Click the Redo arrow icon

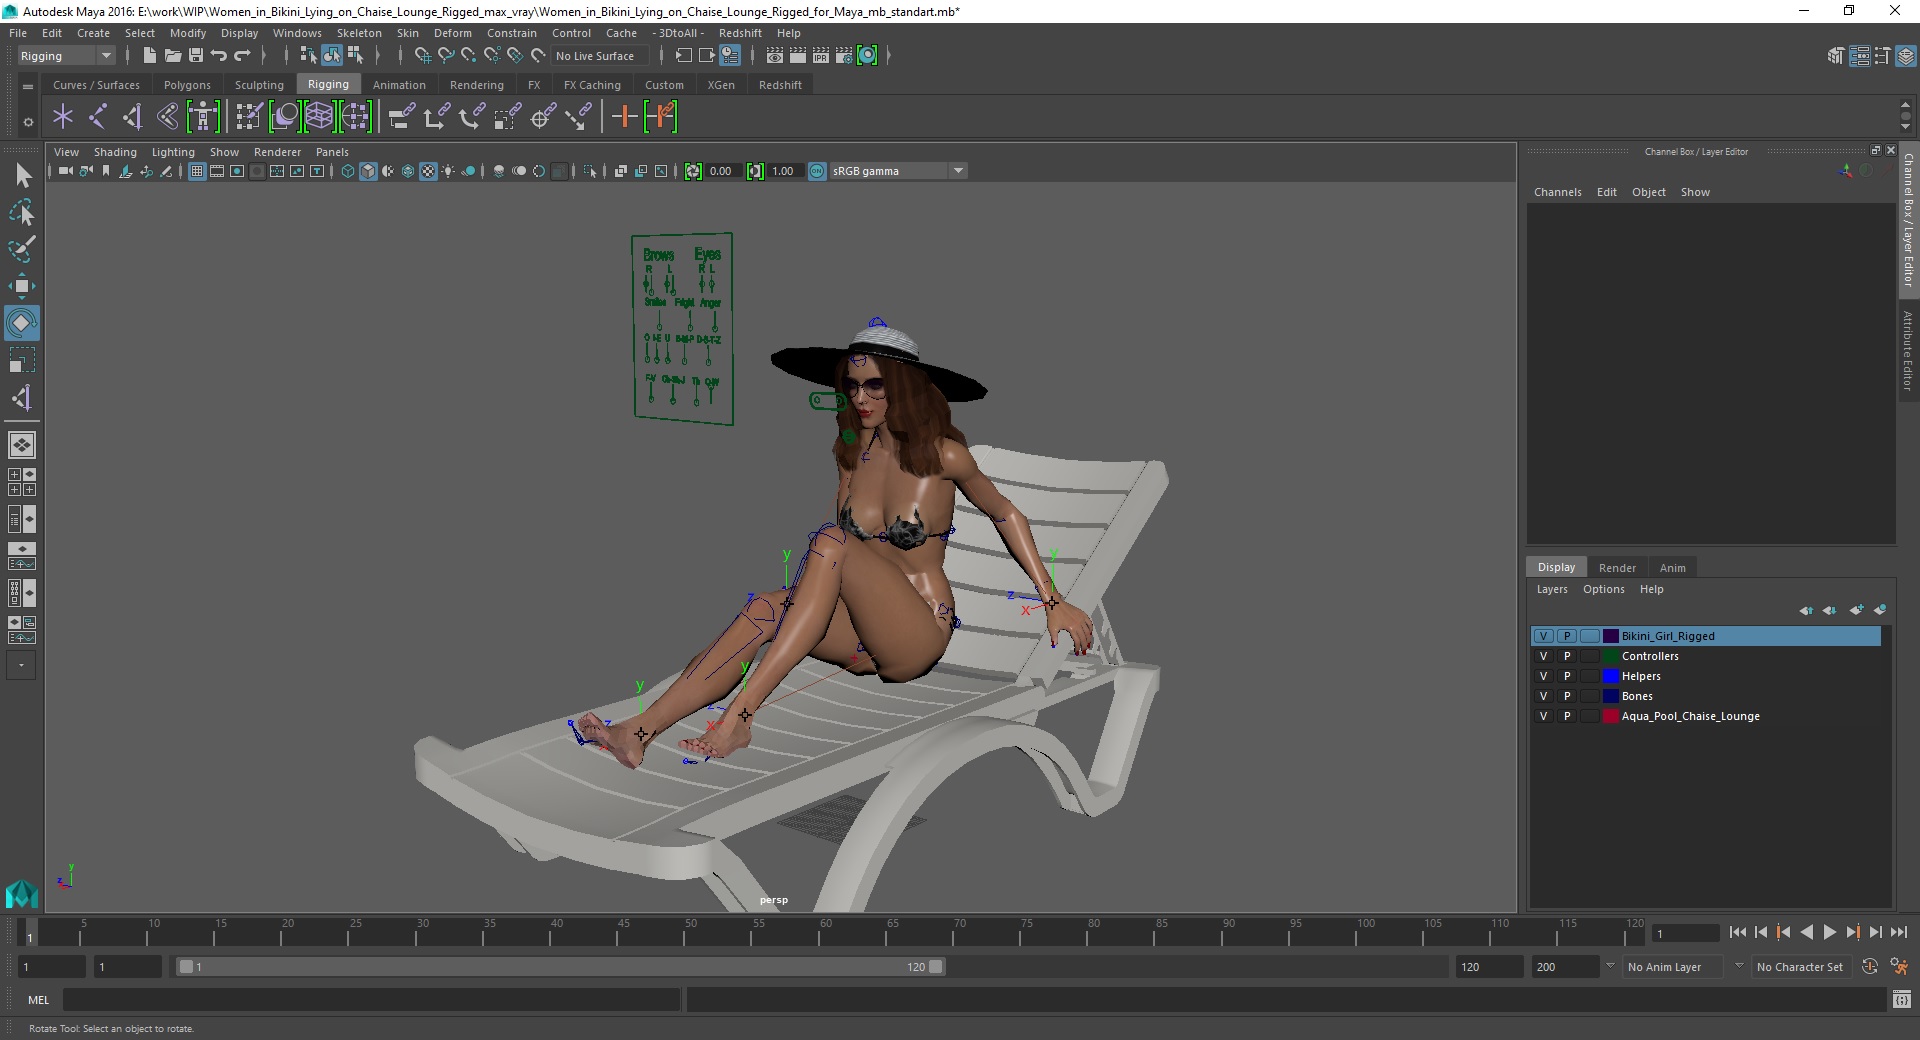click(242, 56)
